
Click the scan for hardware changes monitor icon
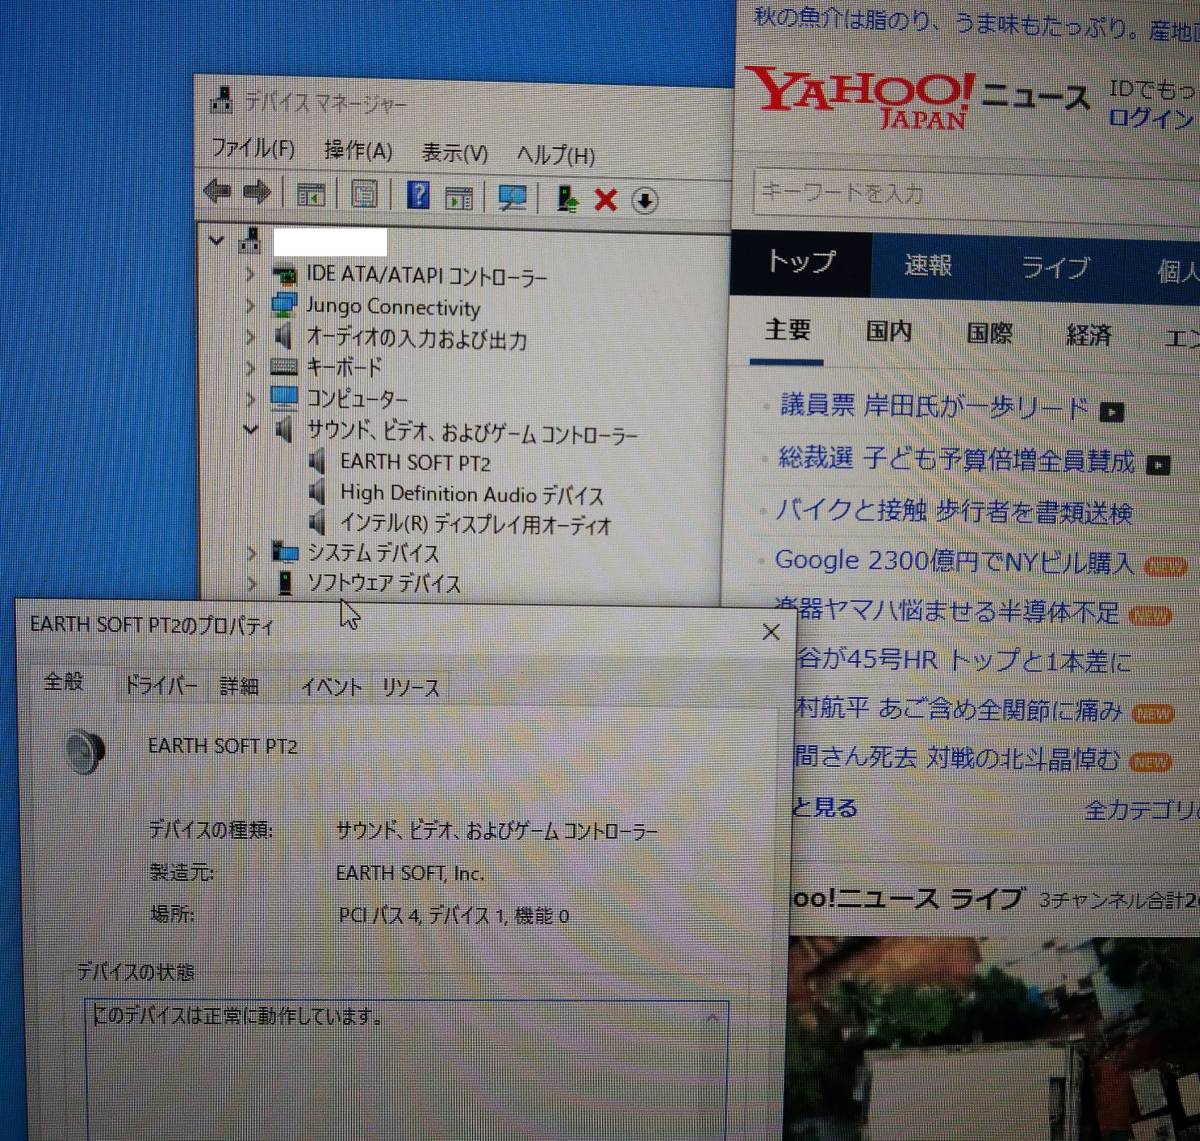(x=513, y=198)
